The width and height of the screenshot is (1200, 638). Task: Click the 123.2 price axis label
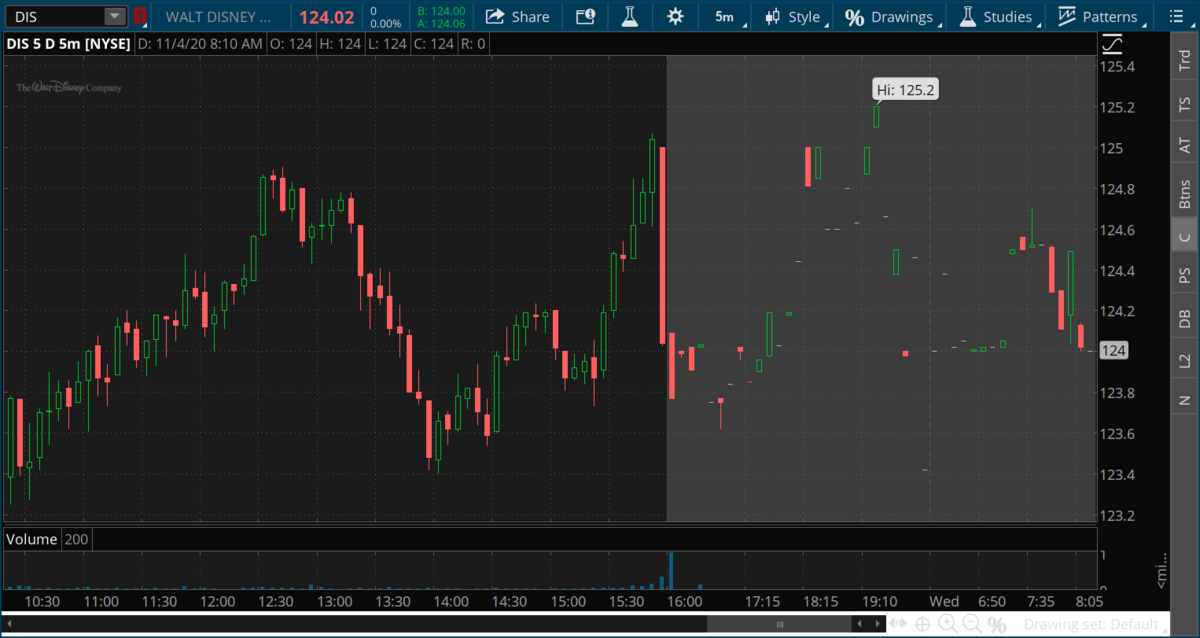(x=1118, y=516)
